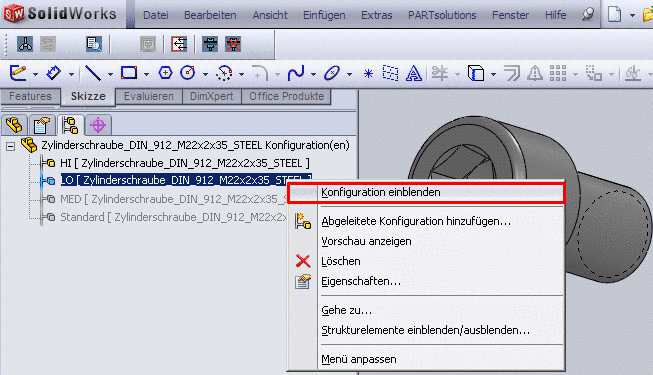
Task: Click the Sketch pencil tool icon
Action: pyautogui.click(x=18, y=73)
